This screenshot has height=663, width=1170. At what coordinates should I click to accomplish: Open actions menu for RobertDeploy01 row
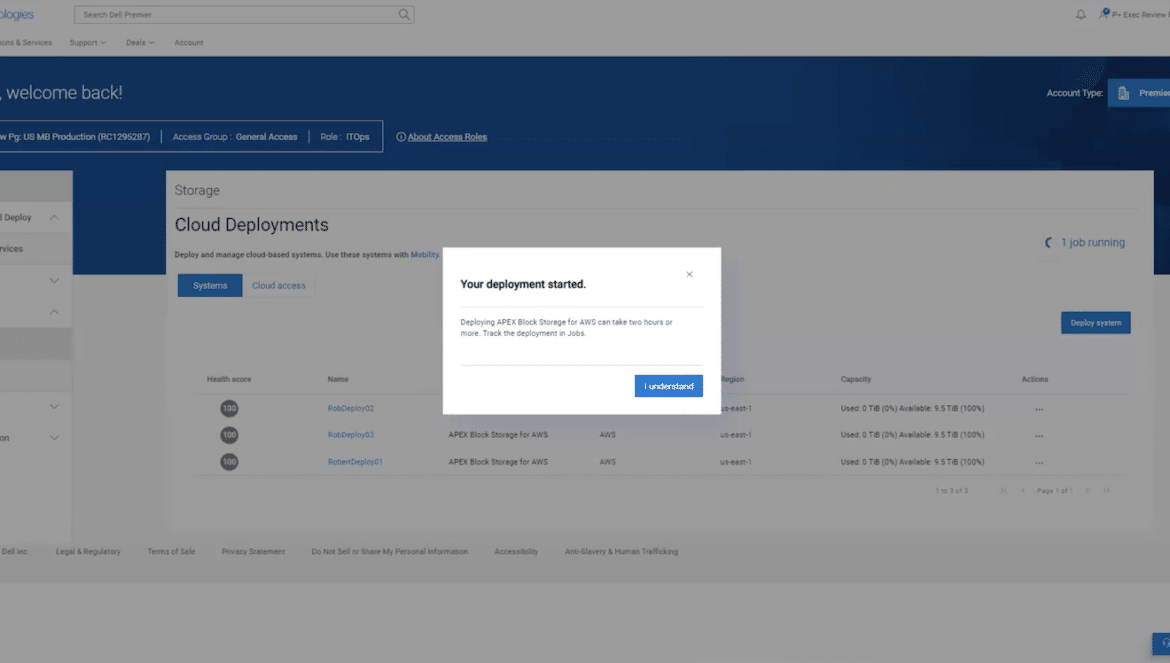(x=1039, y=463)
